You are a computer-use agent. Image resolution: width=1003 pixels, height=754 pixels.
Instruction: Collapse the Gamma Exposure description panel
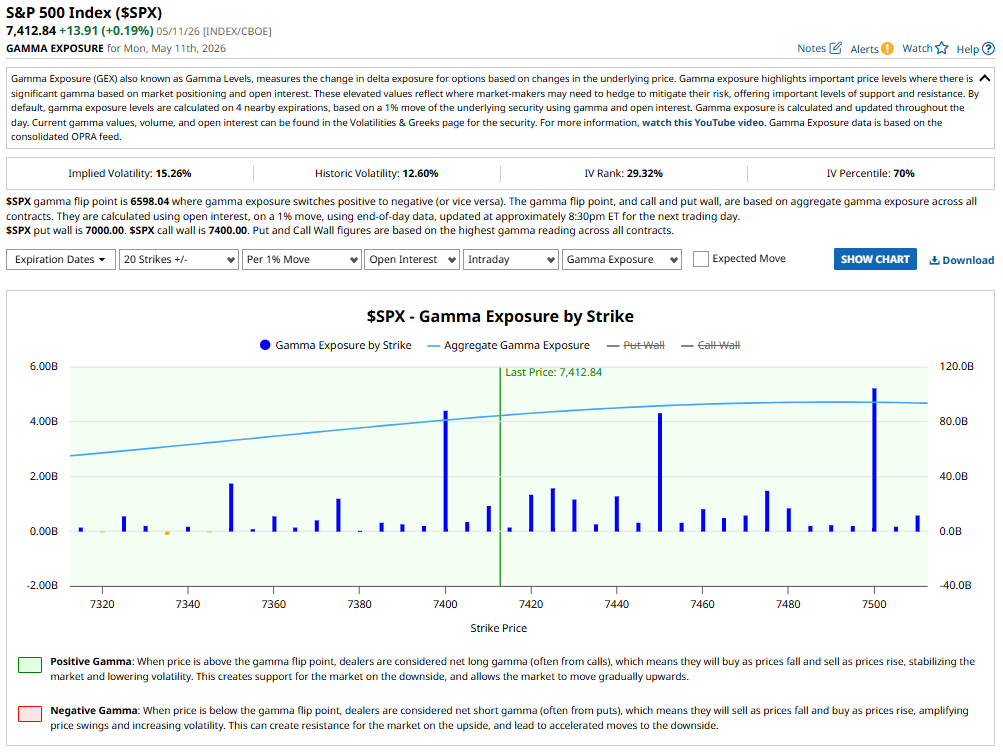point(984,78)
